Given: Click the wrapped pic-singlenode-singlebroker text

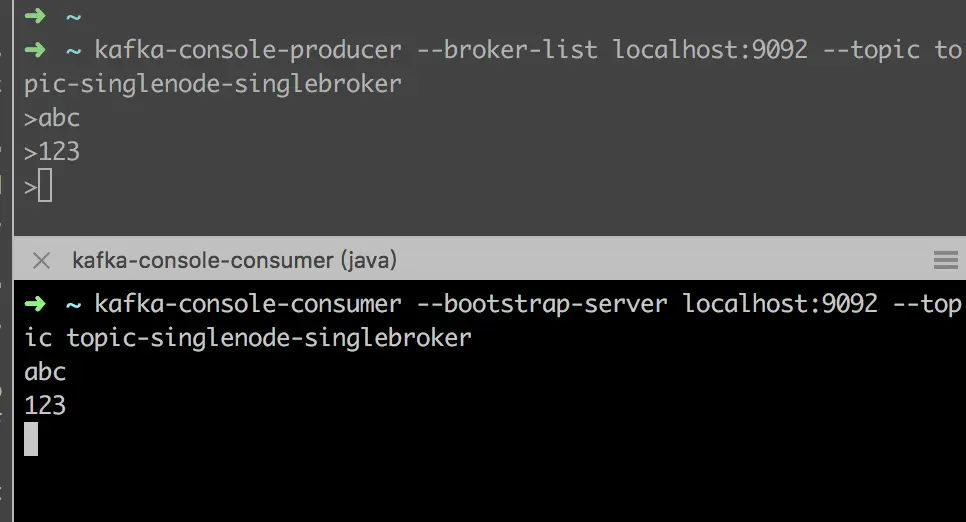Looking at the screenshot, I should 213,84.
